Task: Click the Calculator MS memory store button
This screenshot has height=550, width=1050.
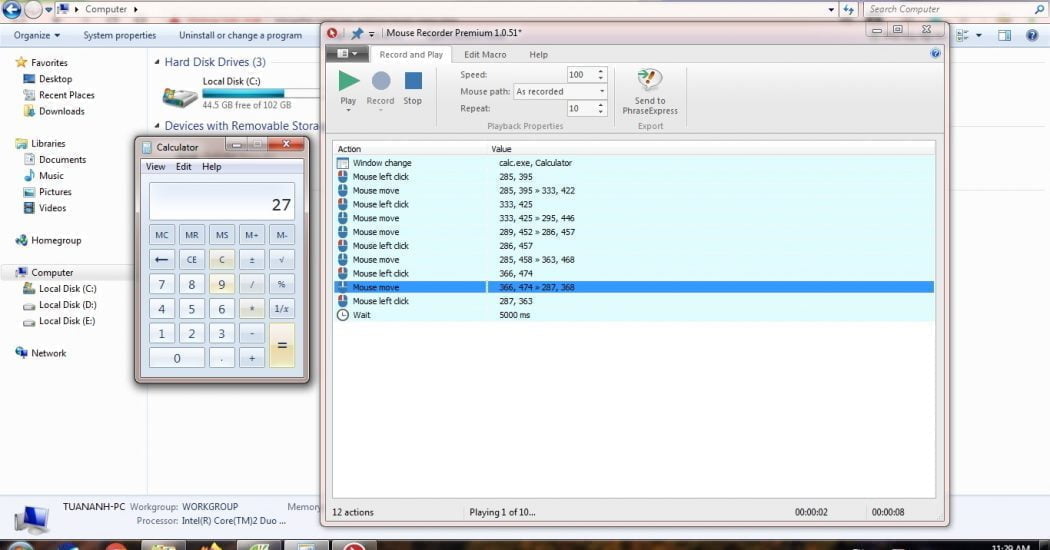Action: pos(222,235)
